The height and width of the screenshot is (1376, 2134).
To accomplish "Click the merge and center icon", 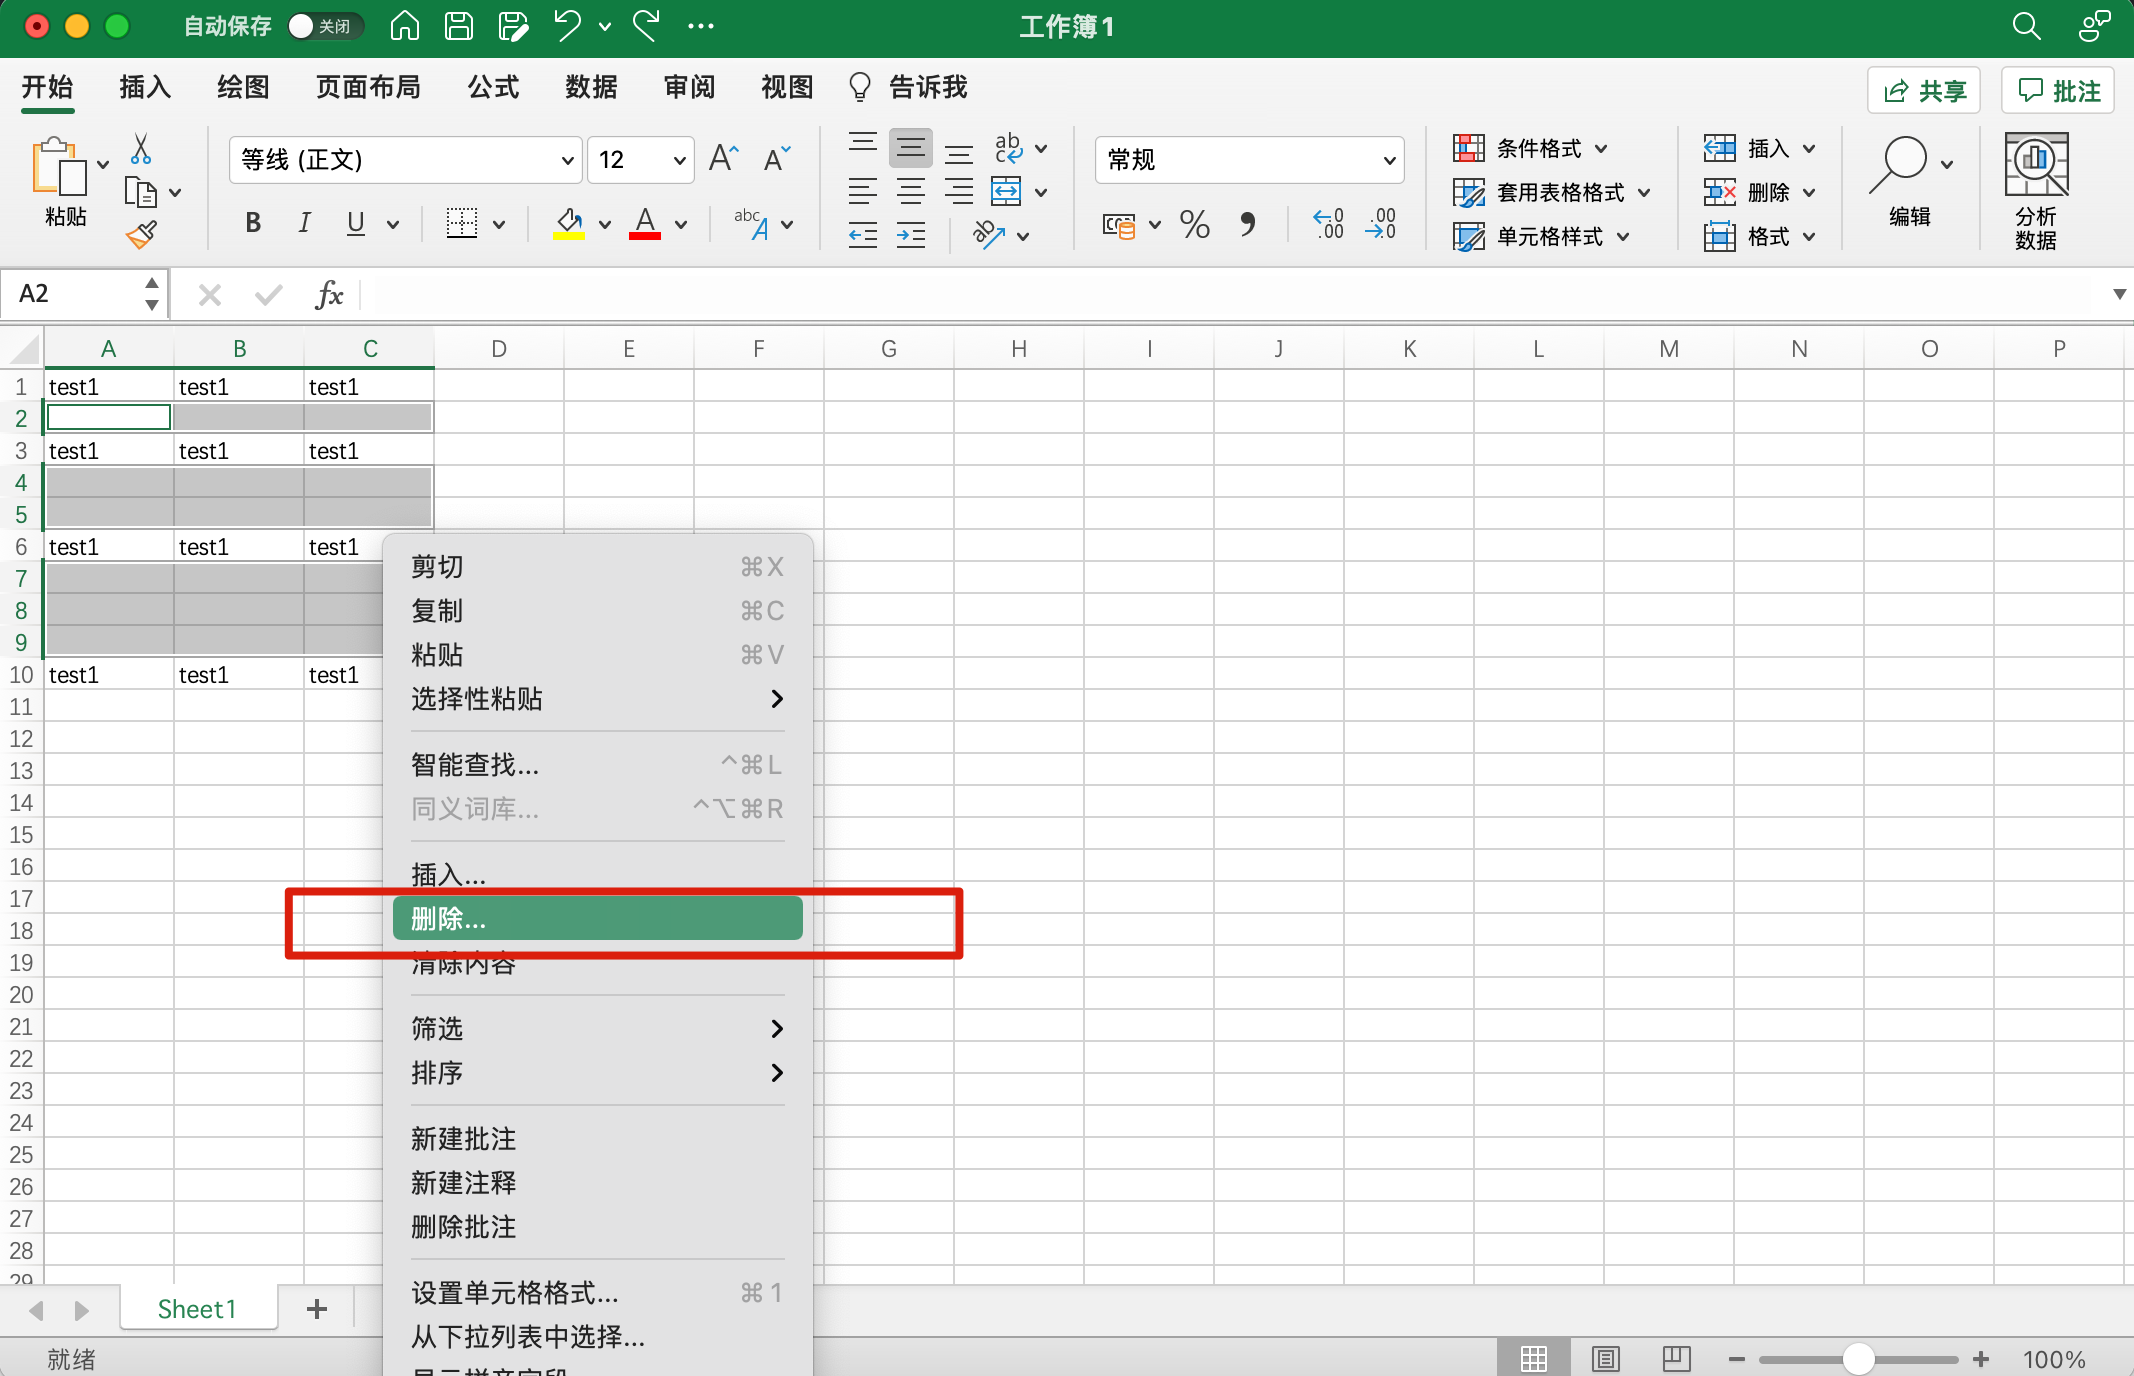I will pos(1006,191).
